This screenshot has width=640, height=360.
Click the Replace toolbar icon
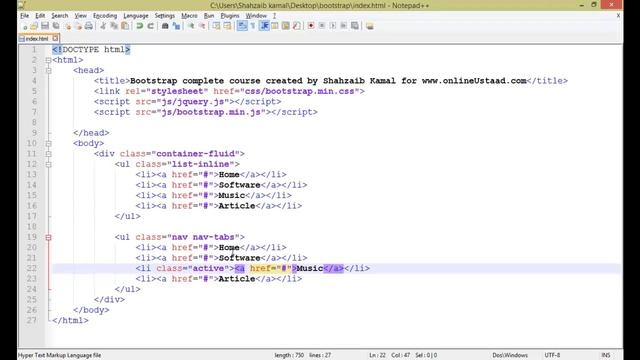pos(176,26)
